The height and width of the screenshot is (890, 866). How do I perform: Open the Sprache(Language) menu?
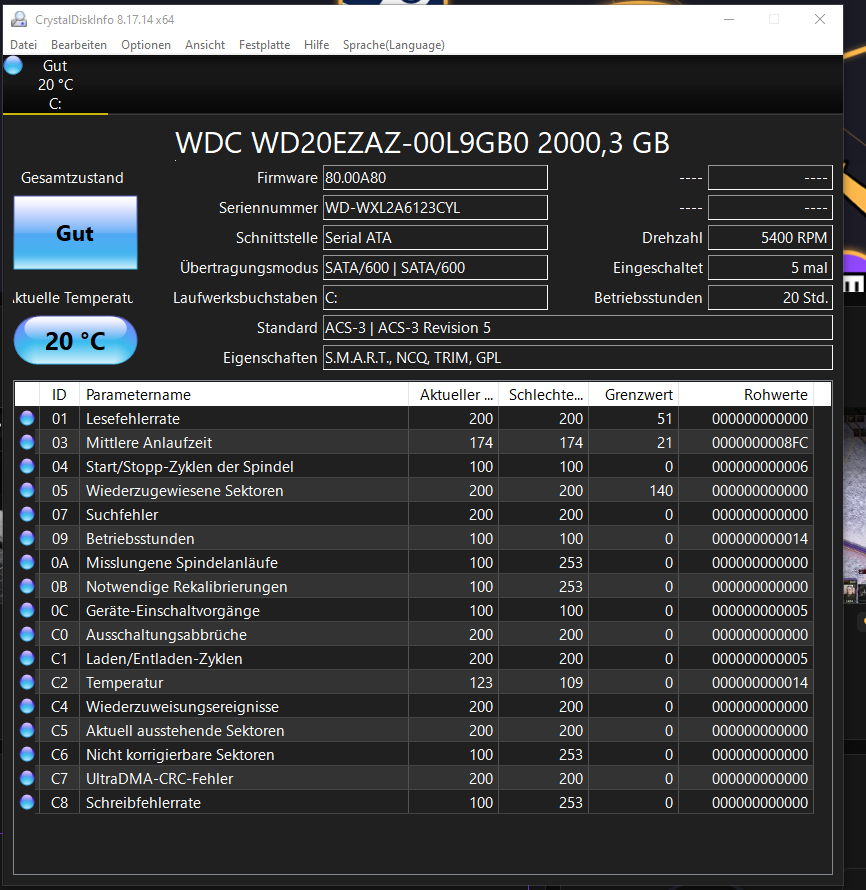(x=393, y=45)
